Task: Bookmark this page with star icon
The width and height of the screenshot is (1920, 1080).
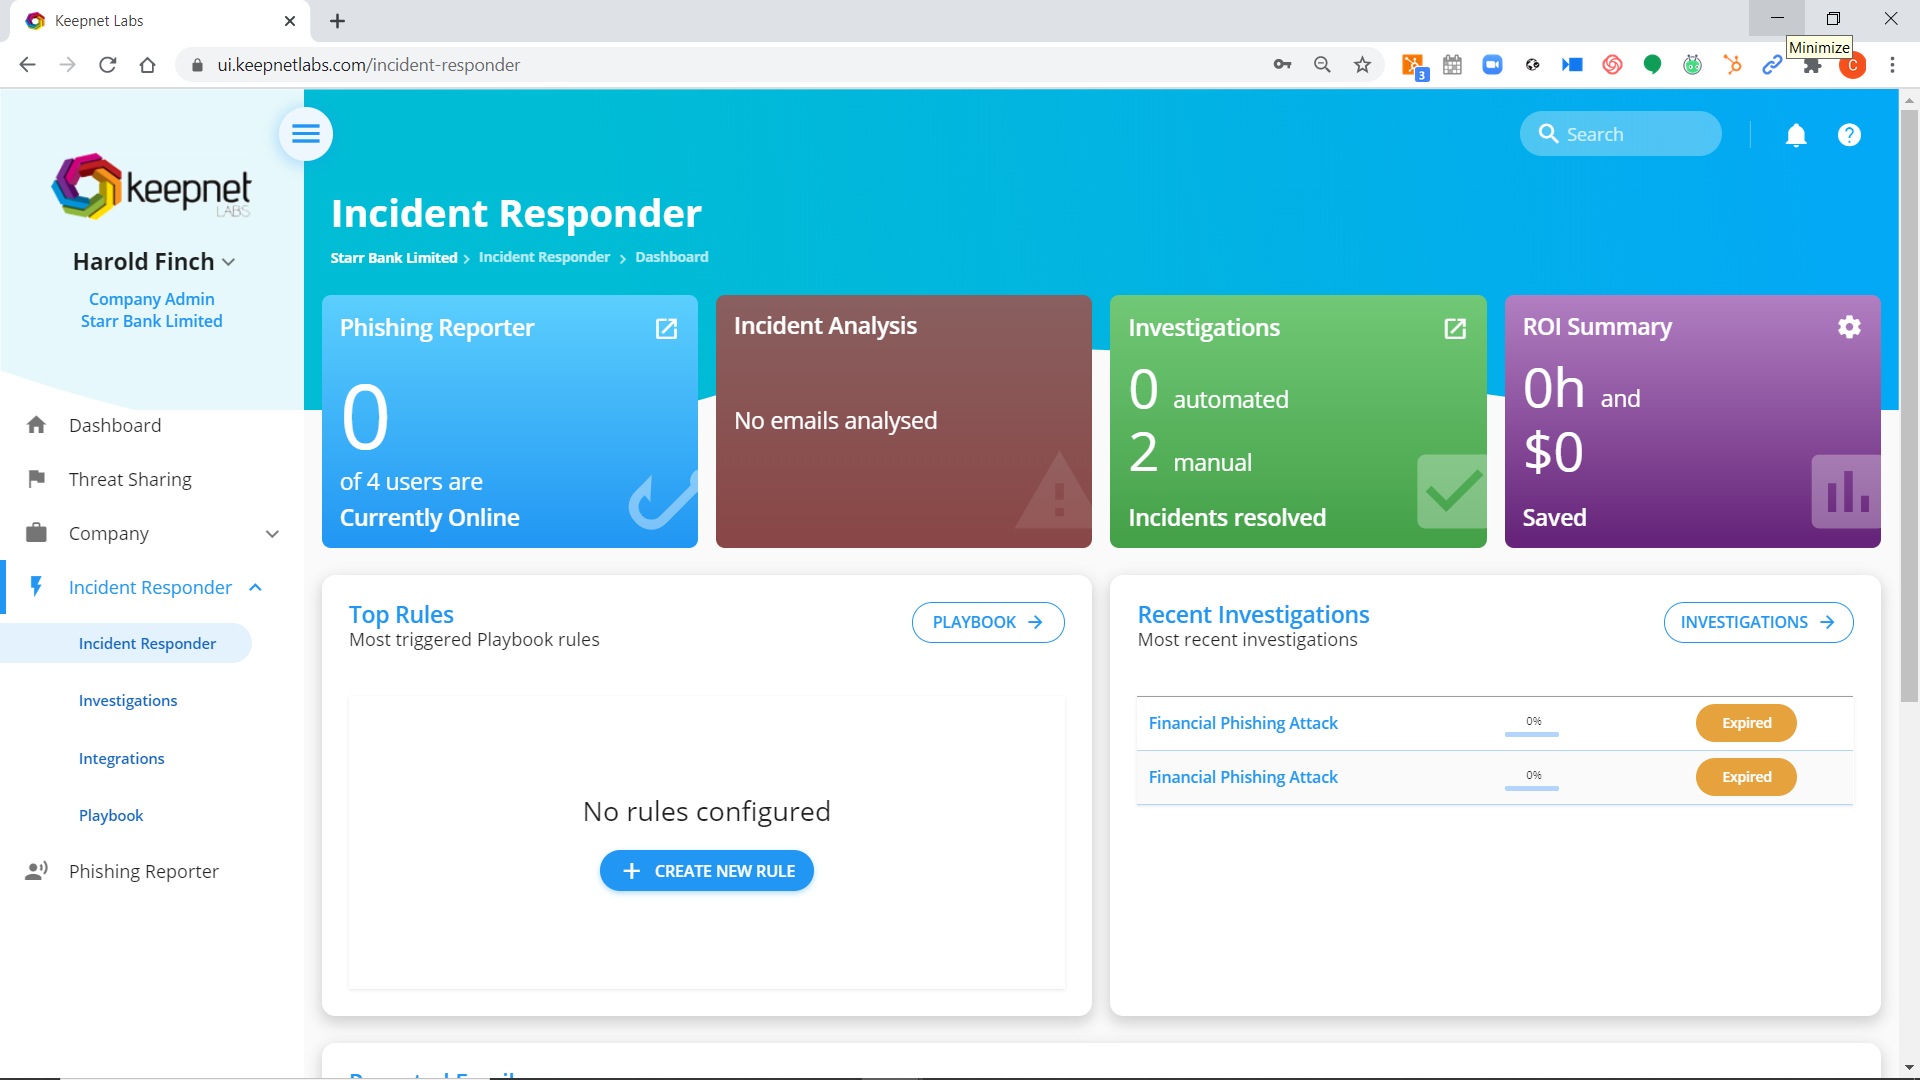Action: [1362, 65]
